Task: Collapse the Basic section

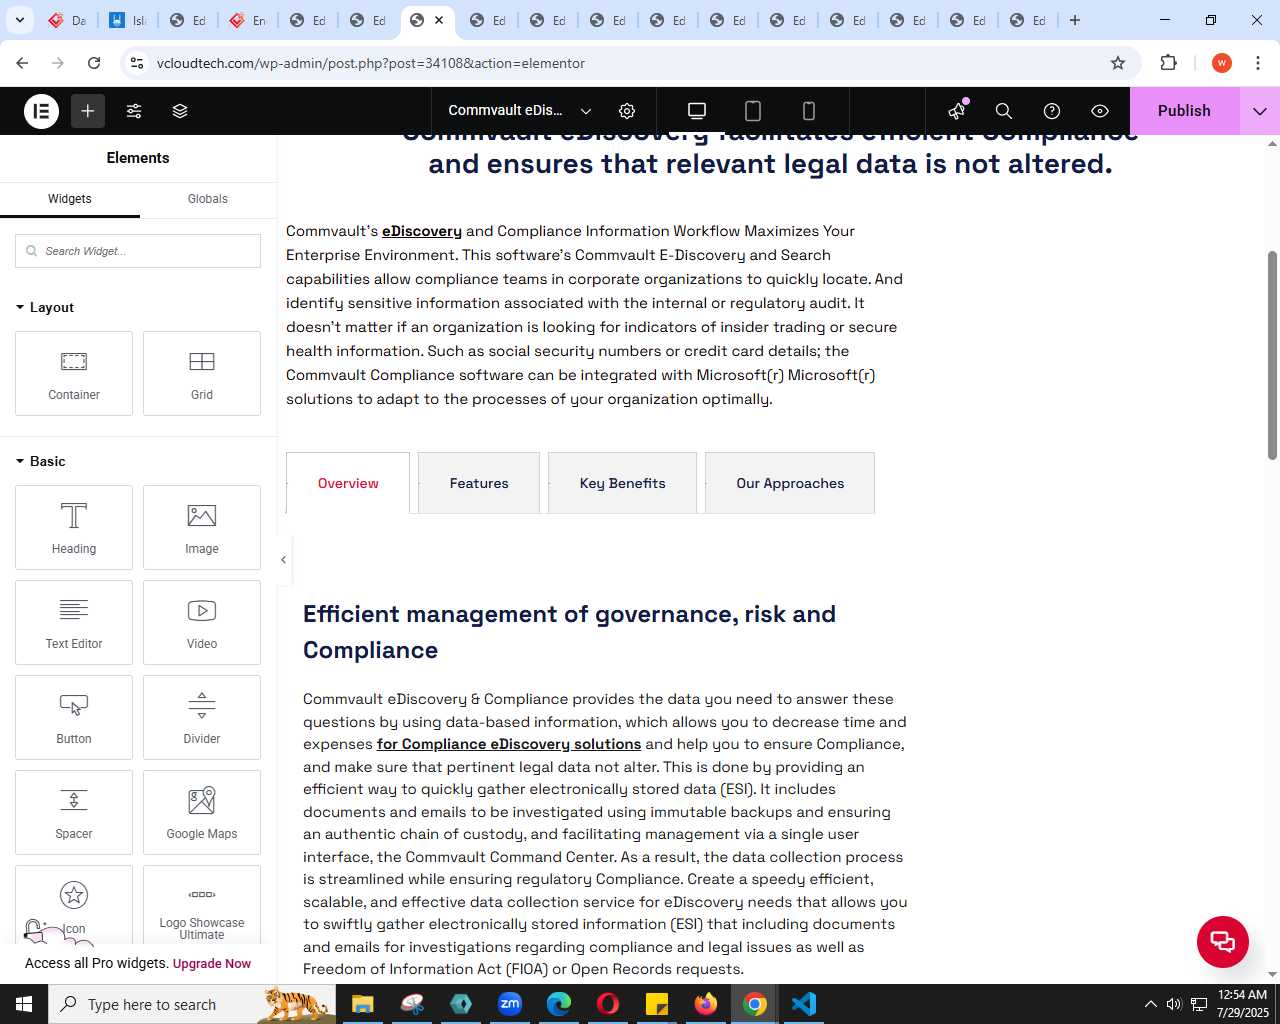Action: [41, 461]
